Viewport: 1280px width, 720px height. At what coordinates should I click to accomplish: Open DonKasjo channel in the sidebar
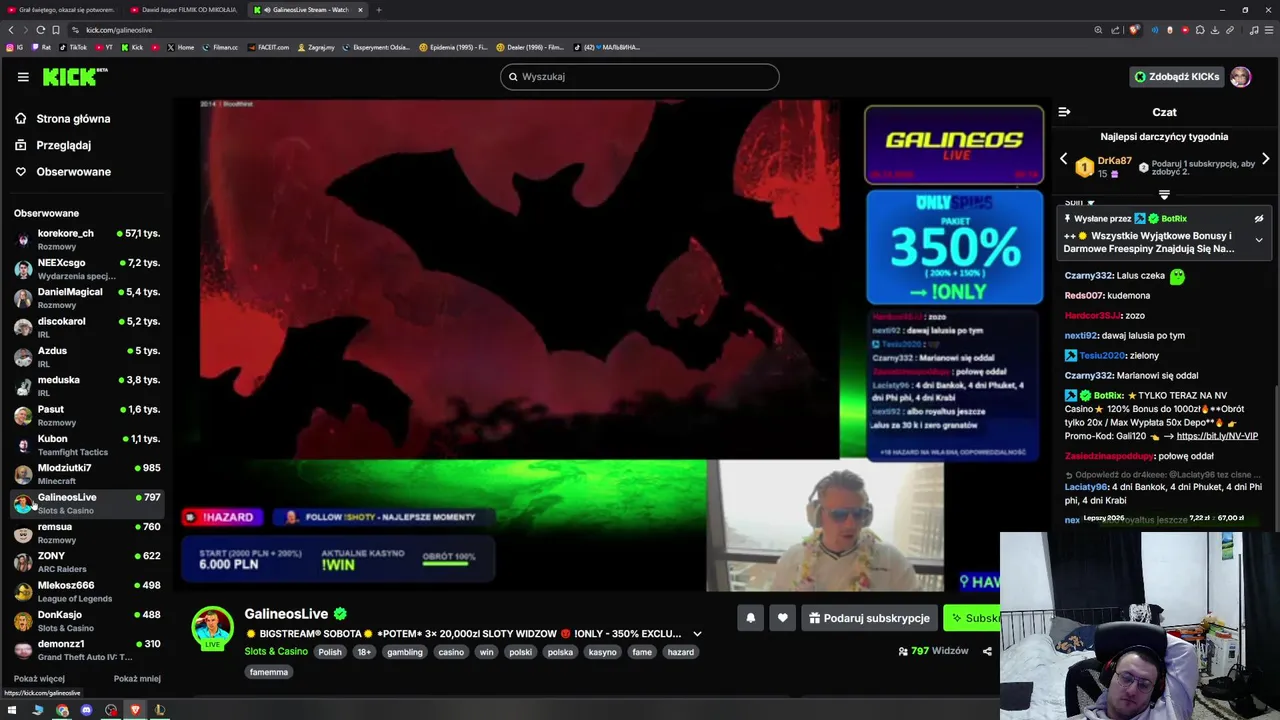87,621
